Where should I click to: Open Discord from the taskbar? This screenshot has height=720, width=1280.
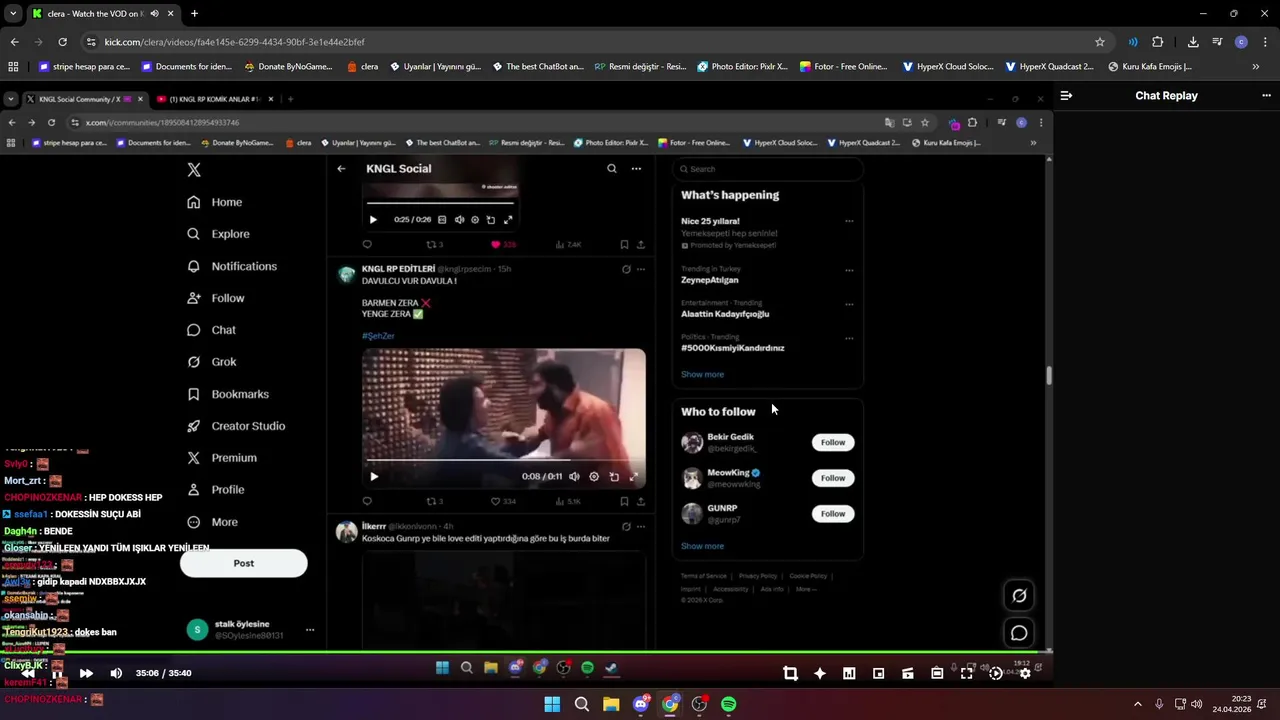coord(641,704)
